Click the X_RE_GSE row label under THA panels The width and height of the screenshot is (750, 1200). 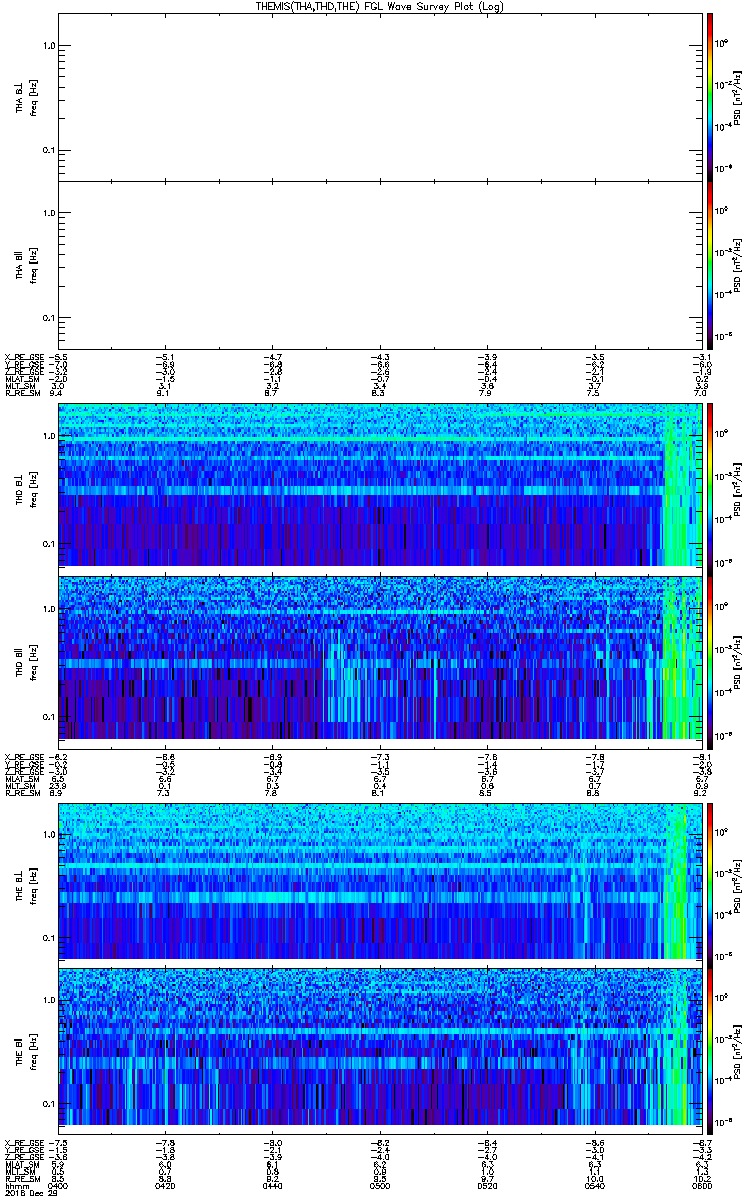click(x=26, y=357)
